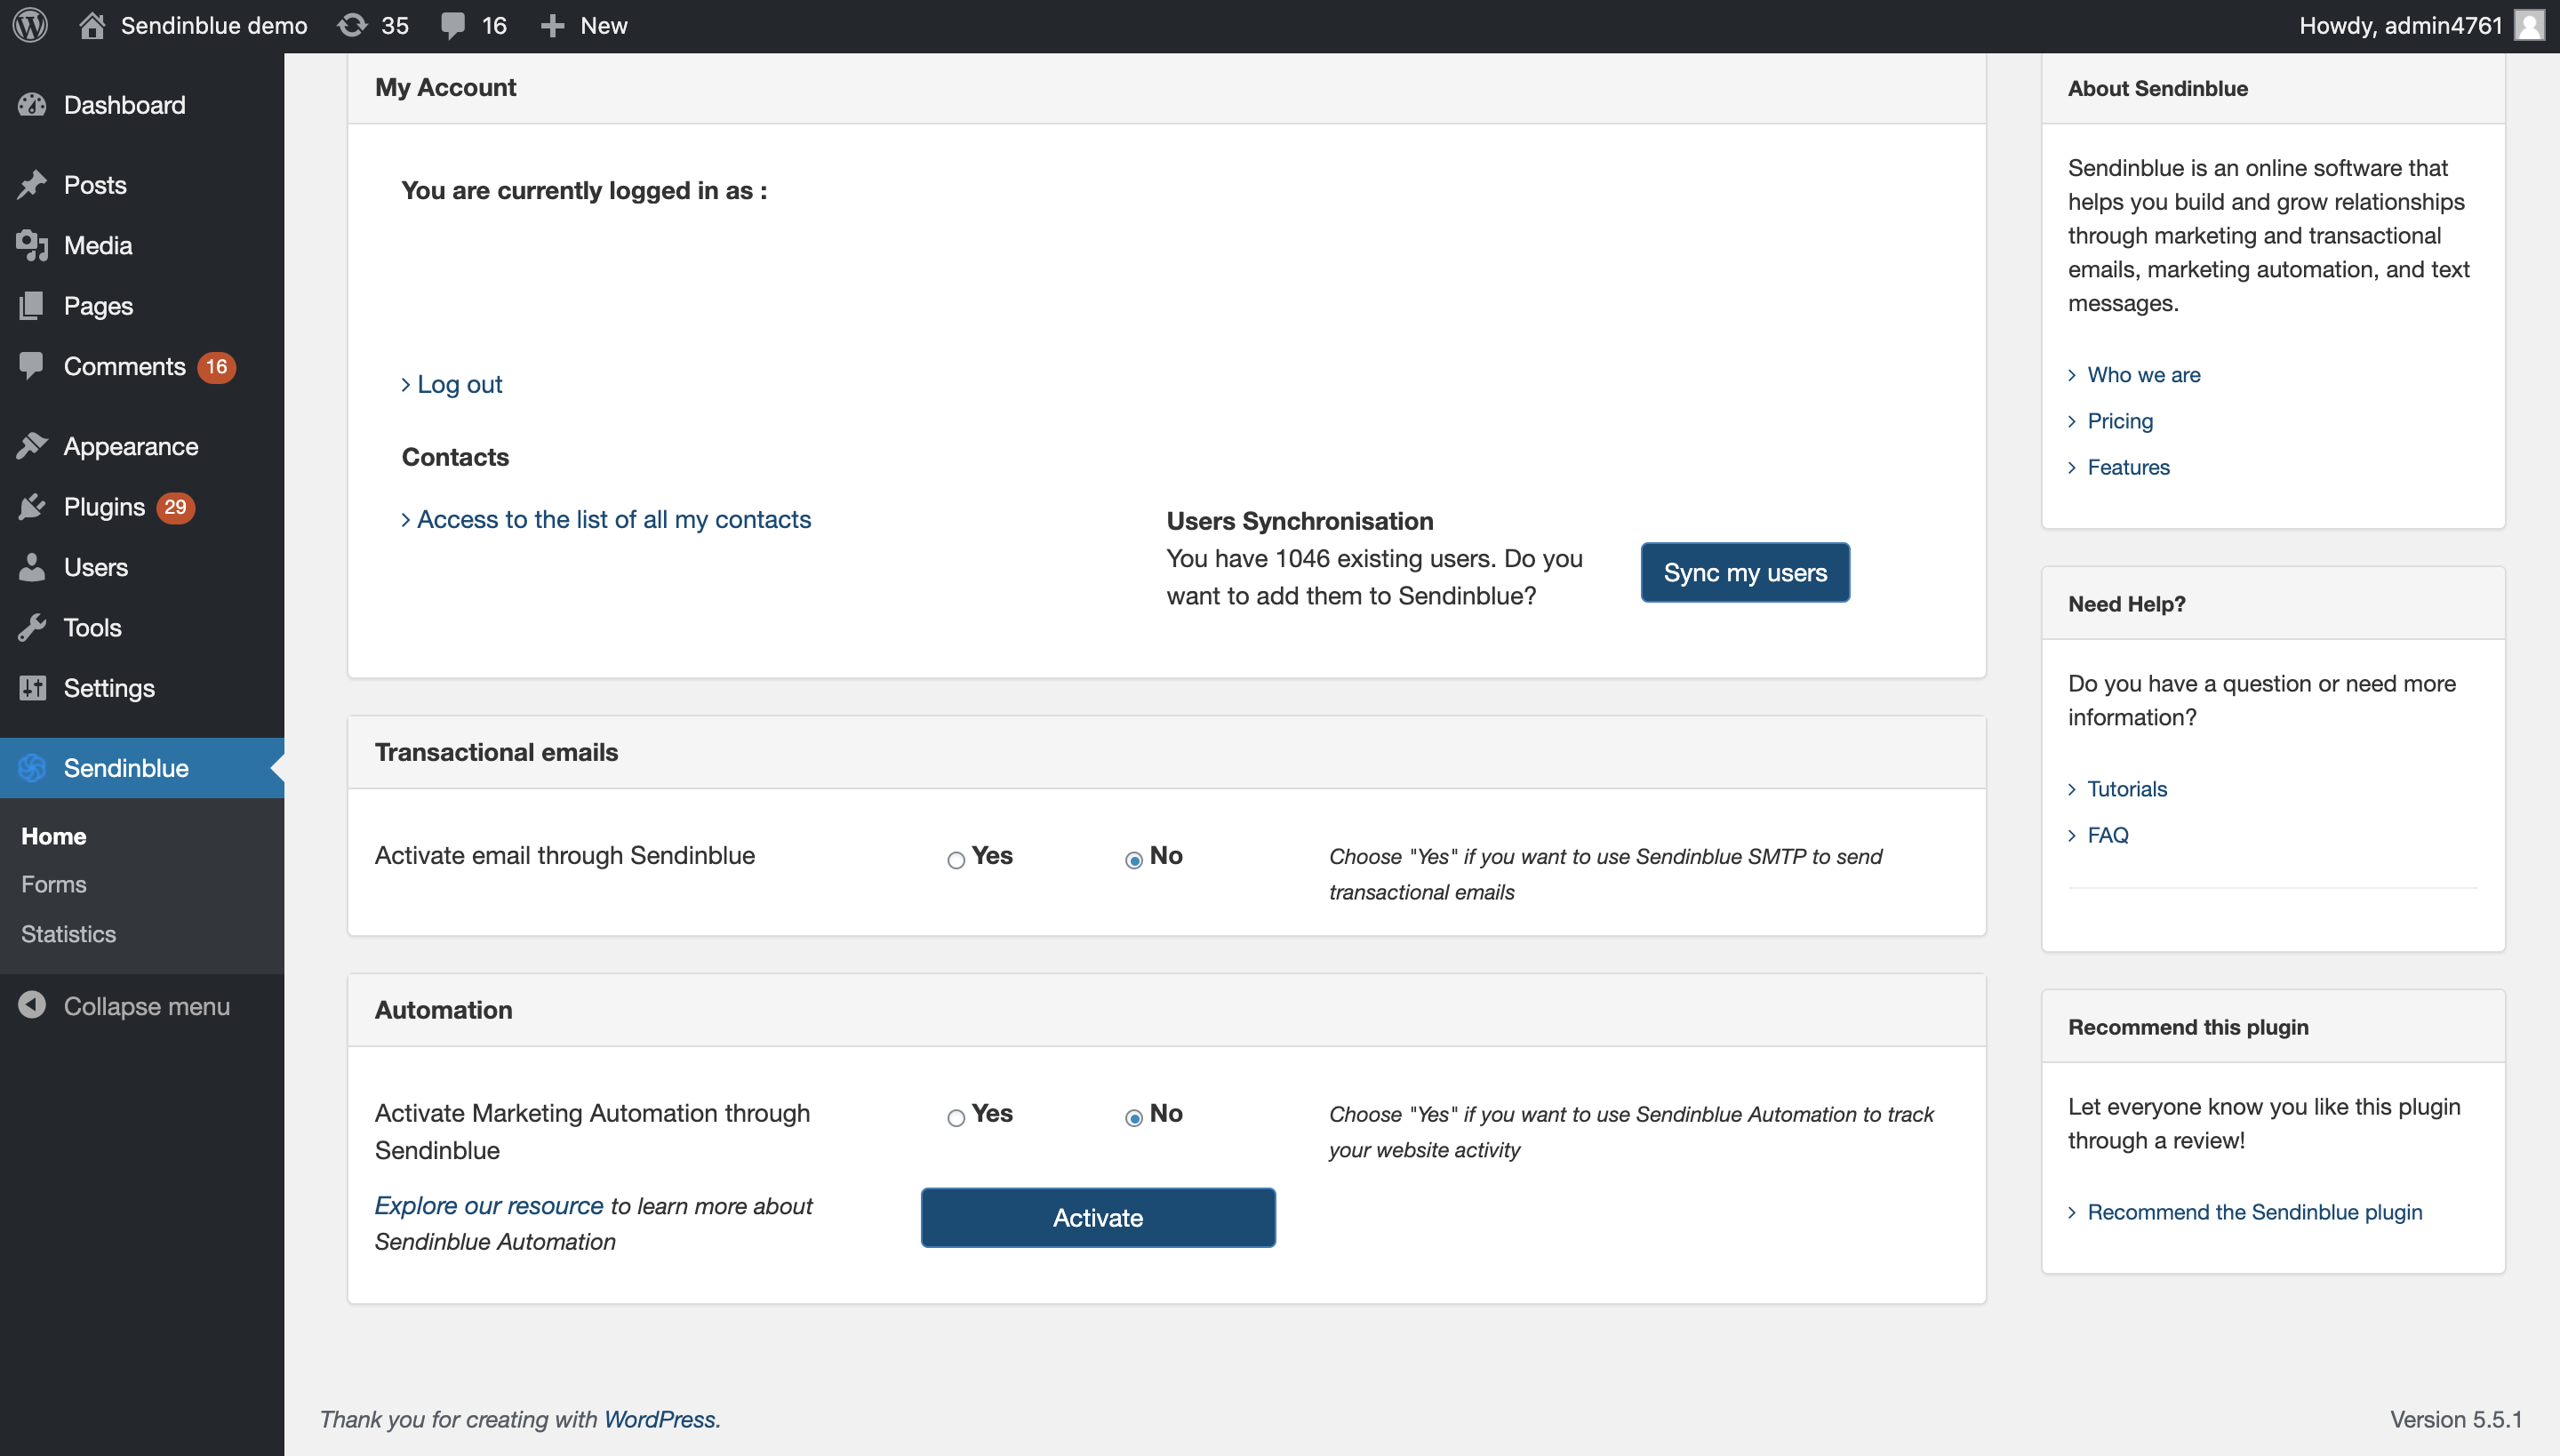Open Access to the list of all my contacts
Screen dimensions: 2560x1456
(613, 520)
